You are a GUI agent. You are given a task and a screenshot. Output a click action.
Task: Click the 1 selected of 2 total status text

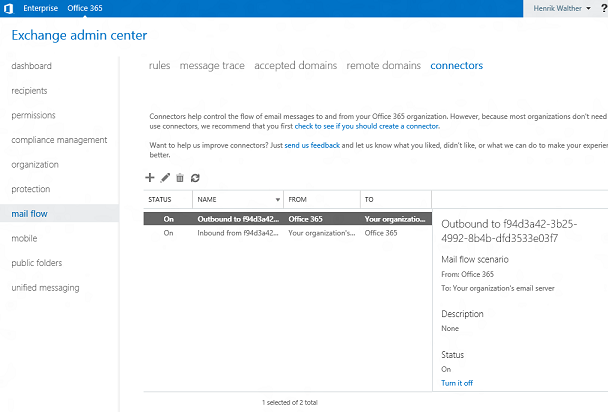(x=290, y=402)
